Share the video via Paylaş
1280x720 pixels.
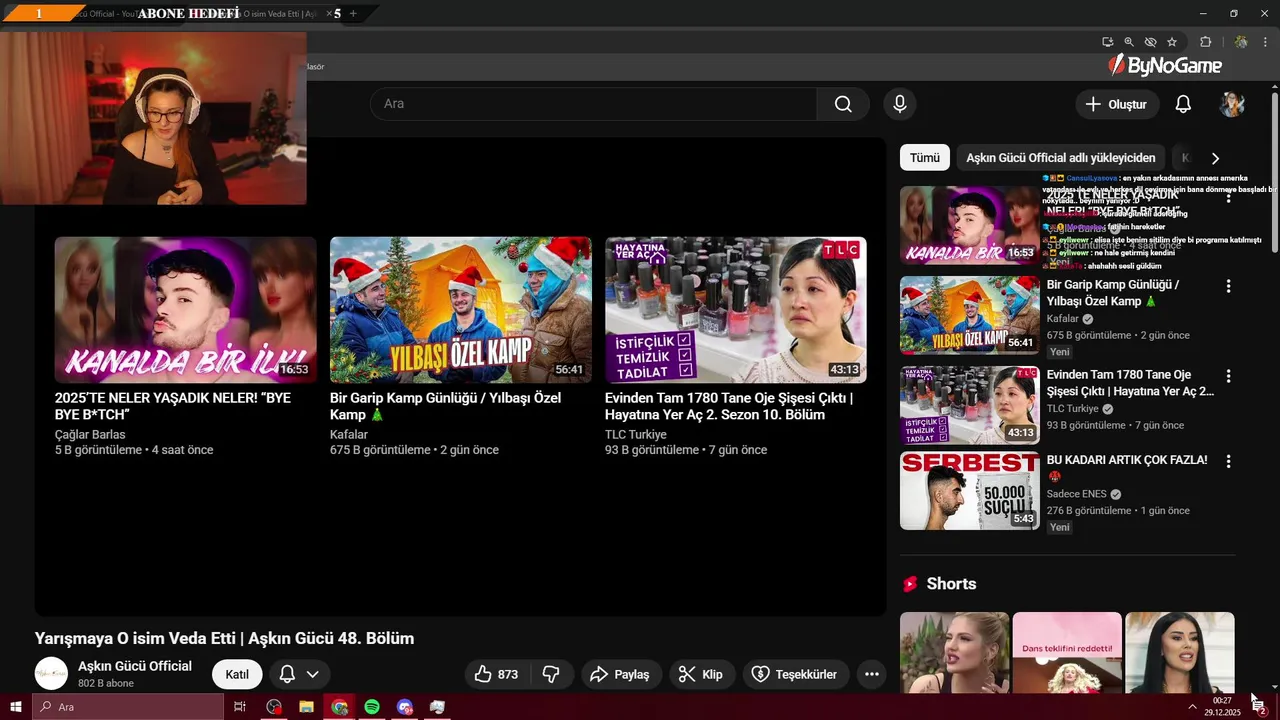(619, 674)
